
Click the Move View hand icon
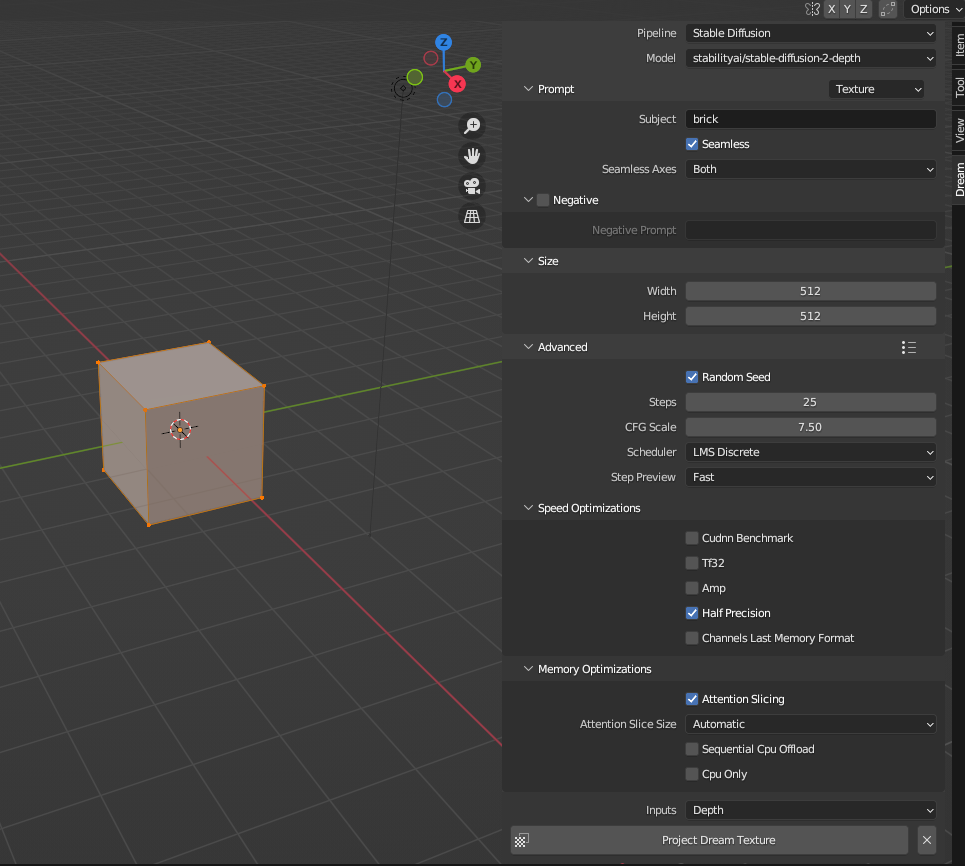coord(471,156)
